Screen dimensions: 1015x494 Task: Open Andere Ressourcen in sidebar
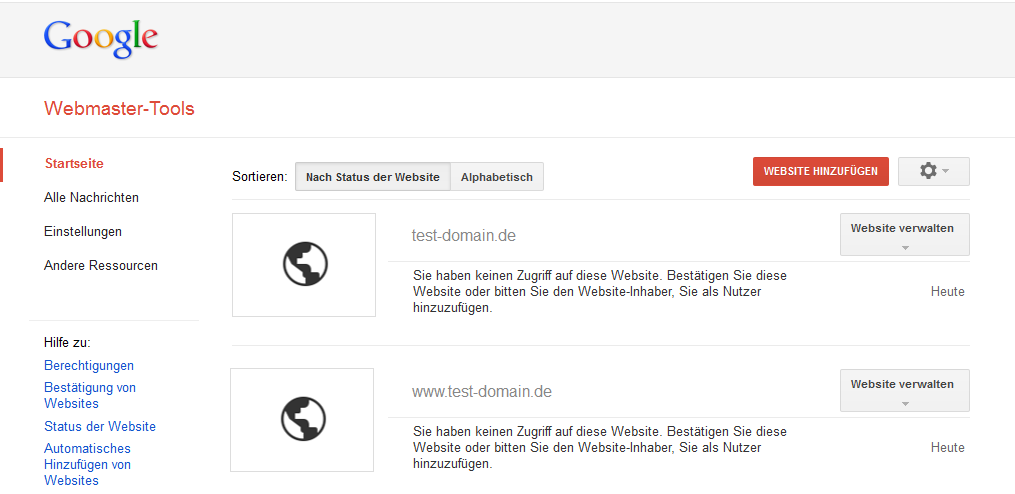pyautogui.click(x=101, y=265)
